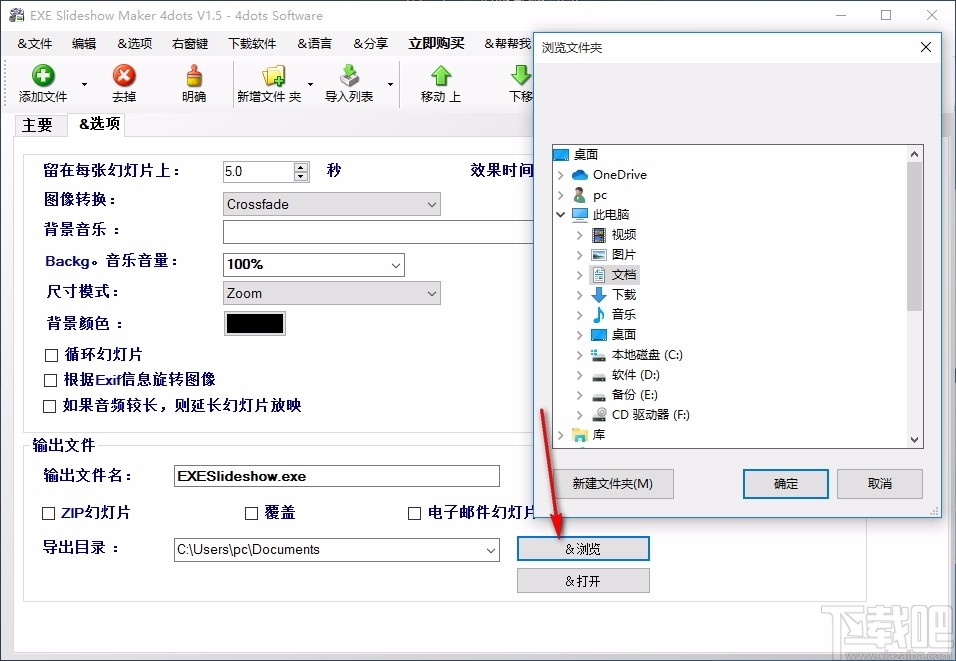Collapse the 此电脑 tree node

tap(560, 214)
